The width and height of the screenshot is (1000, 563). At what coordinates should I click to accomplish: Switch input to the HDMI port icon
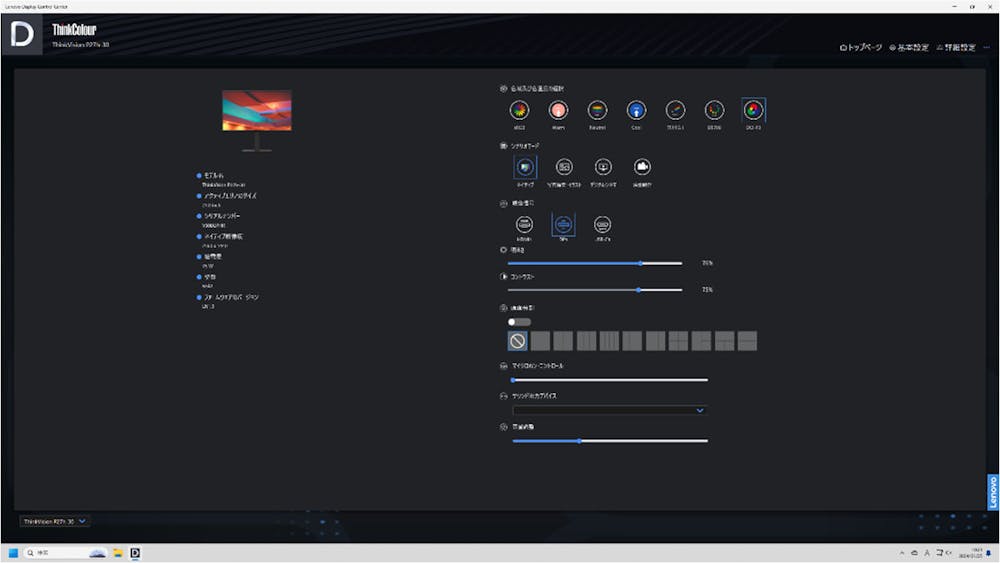pos(524,224)
